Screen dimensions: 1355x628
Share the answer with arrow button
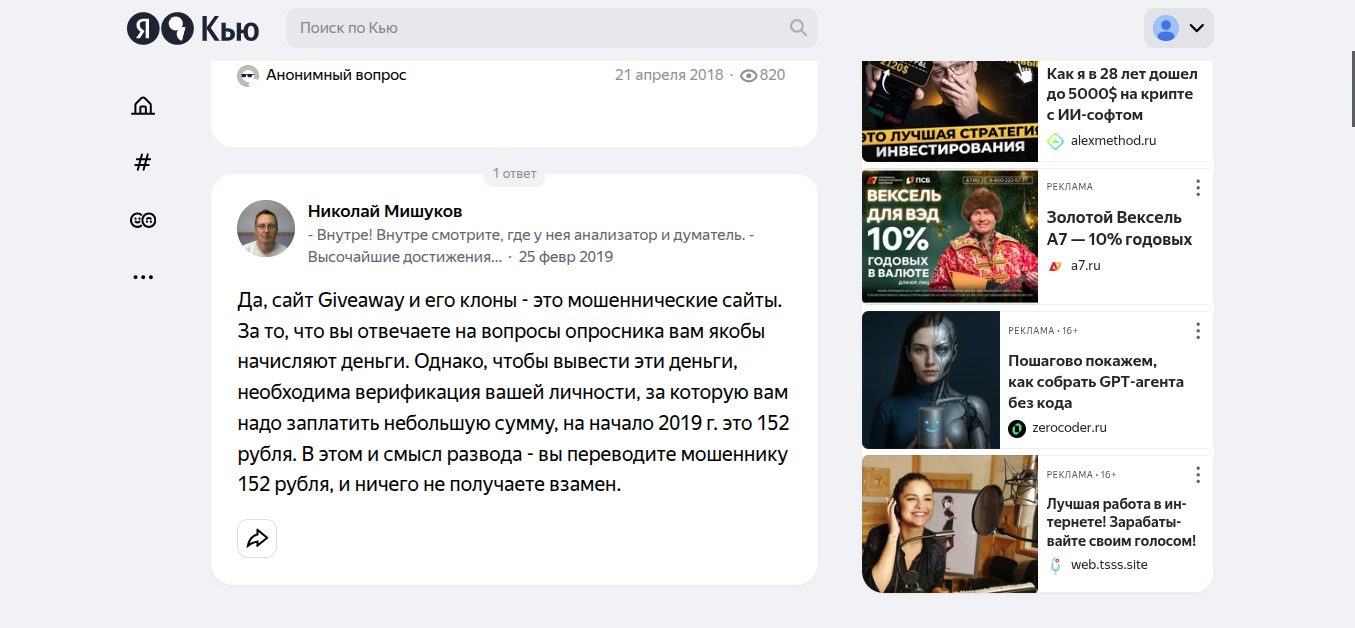coord(257,539)
